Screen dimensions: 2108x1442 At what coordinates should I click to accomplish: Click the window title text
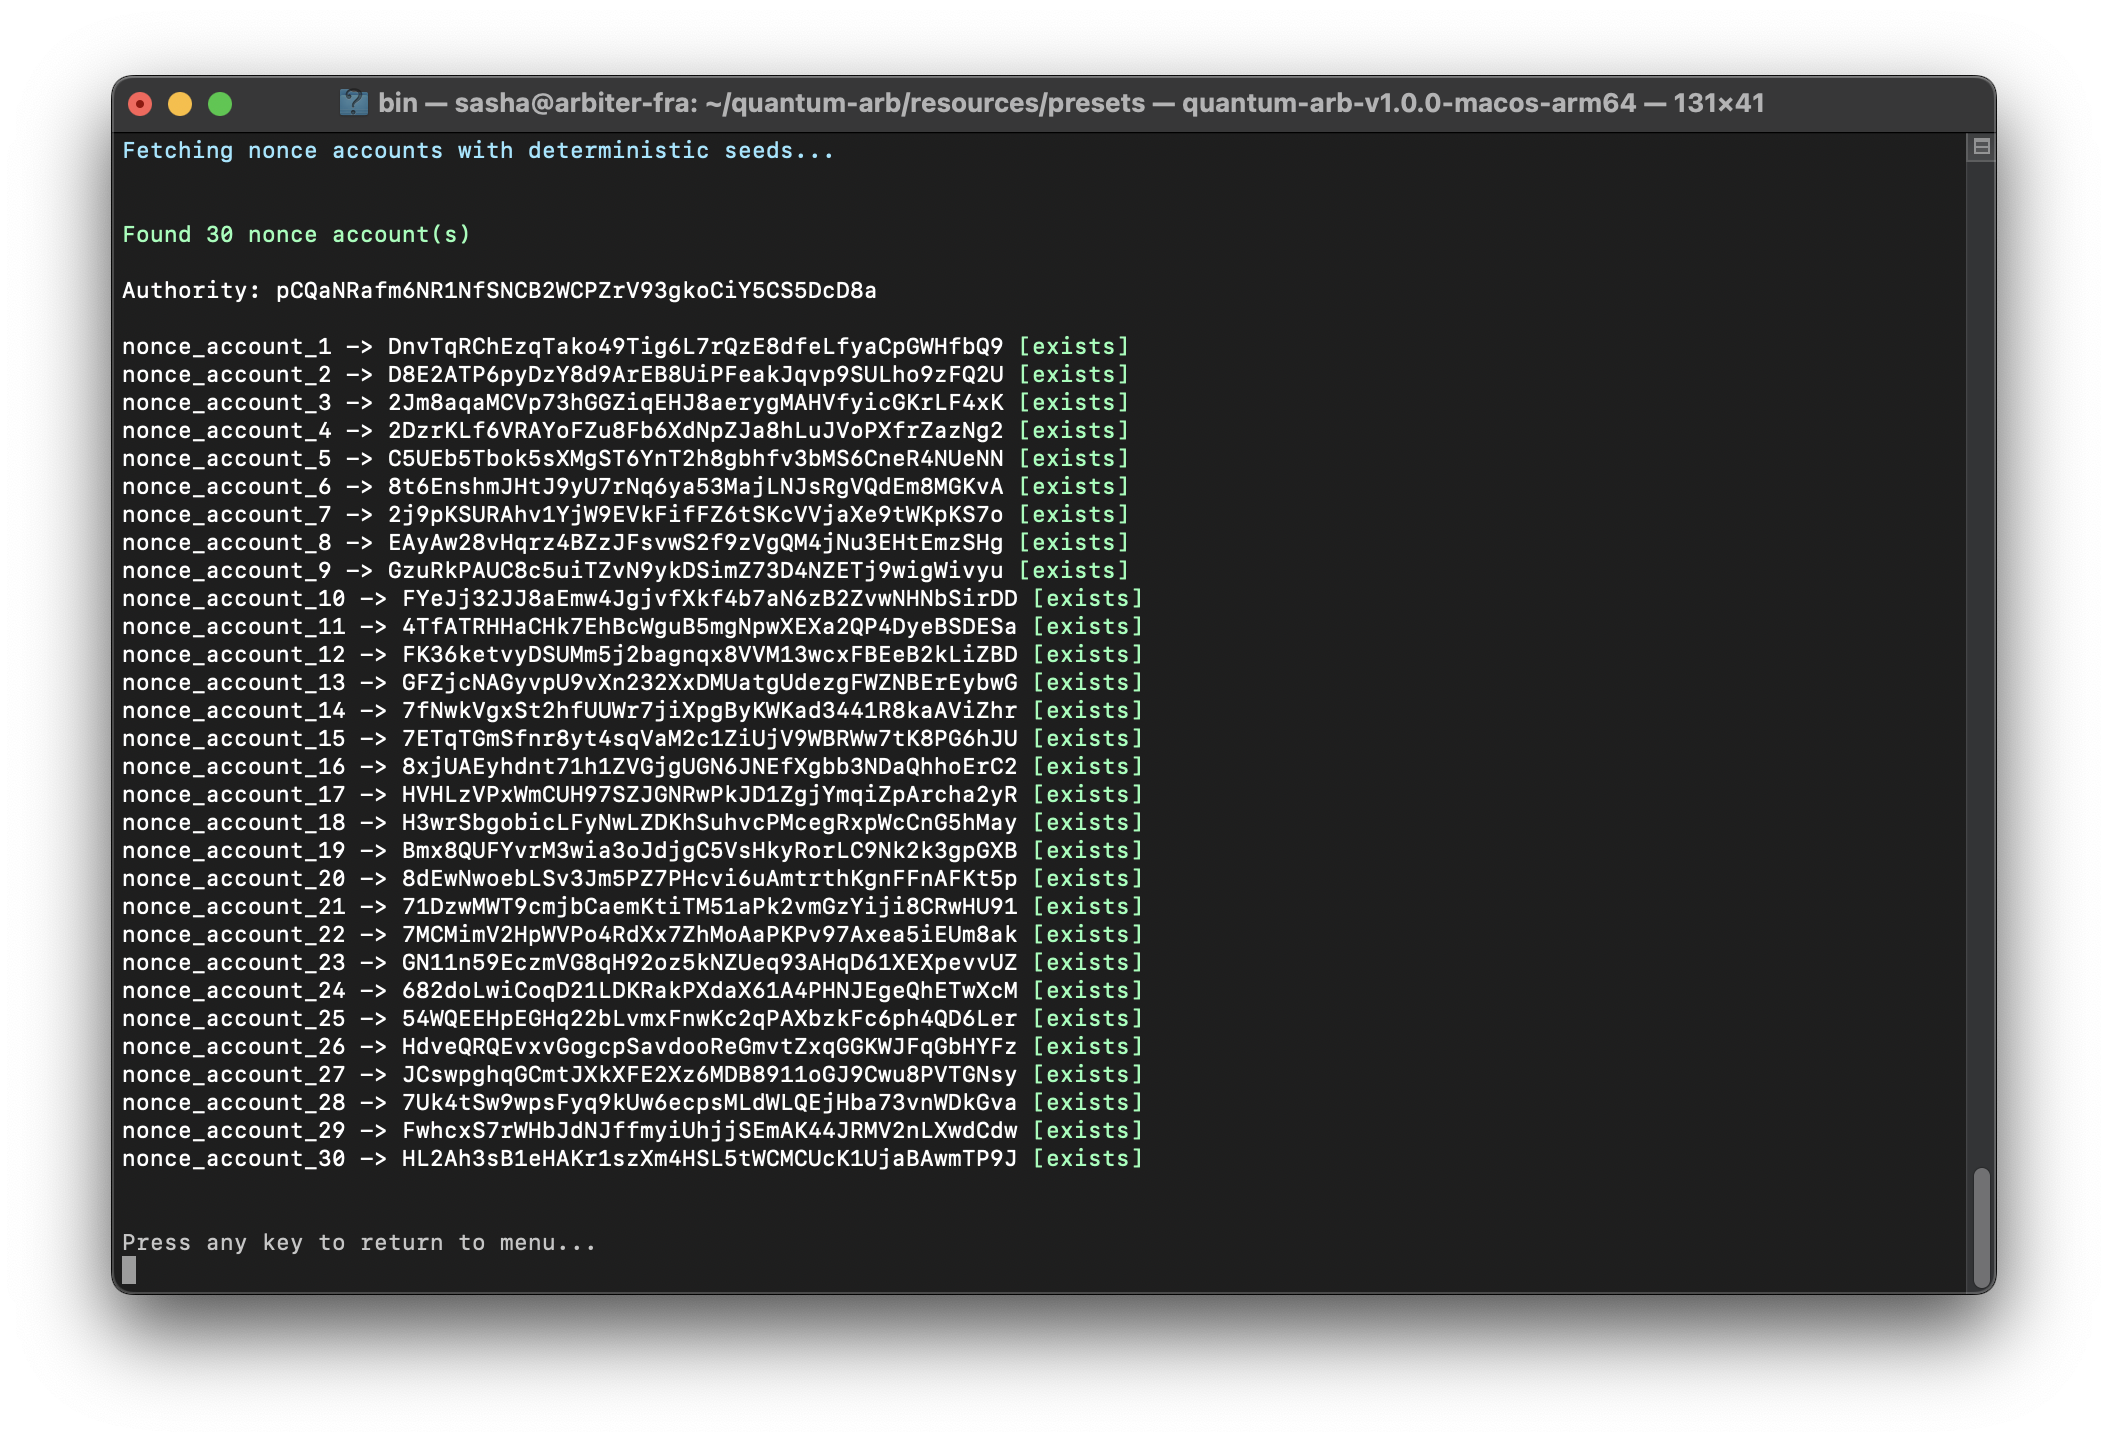(1070, 104)
